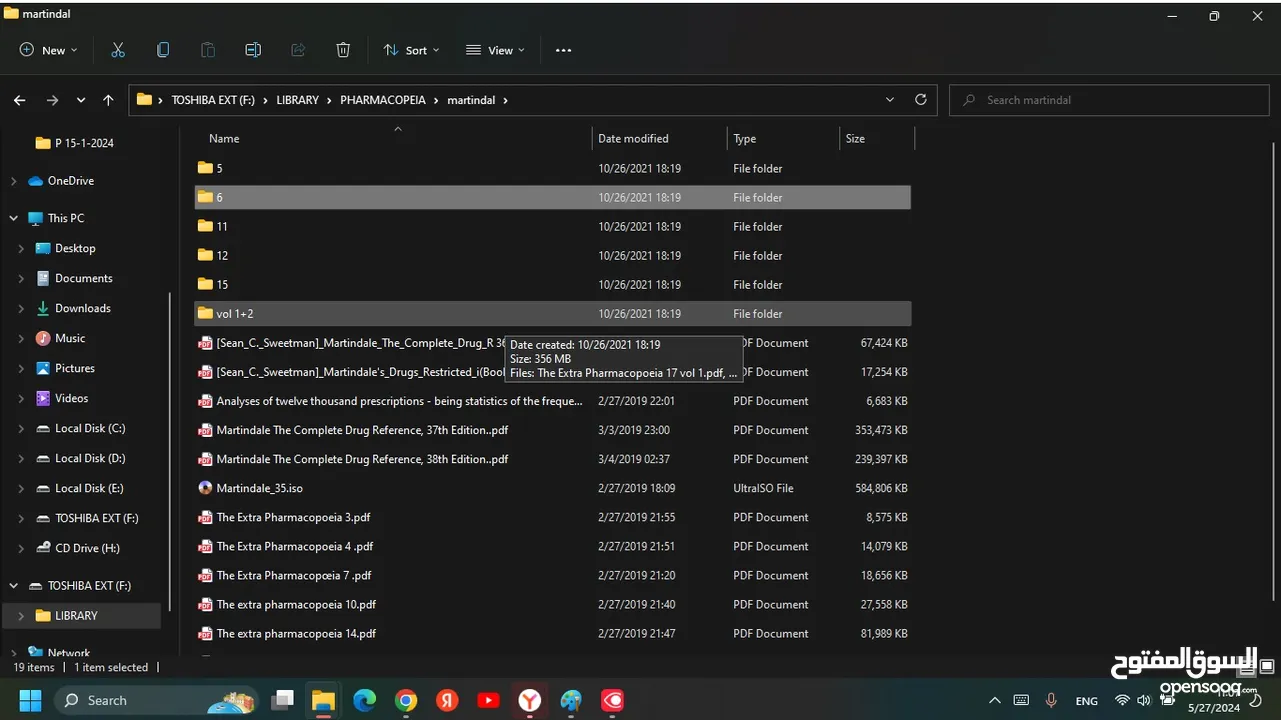Select the vol 1+2 folder
The width and height of the screenshot is (1281, 720).
[x=553, y=313]
